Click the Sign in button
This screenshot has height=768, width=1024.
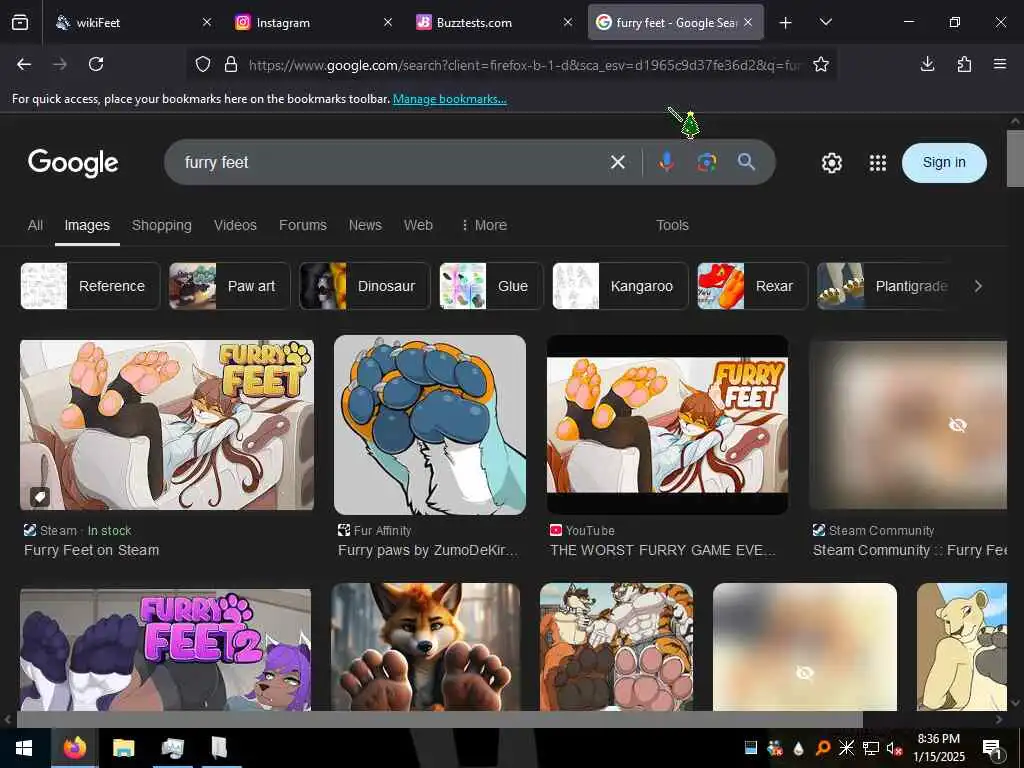pyautogui.click(x=944, y=163)
